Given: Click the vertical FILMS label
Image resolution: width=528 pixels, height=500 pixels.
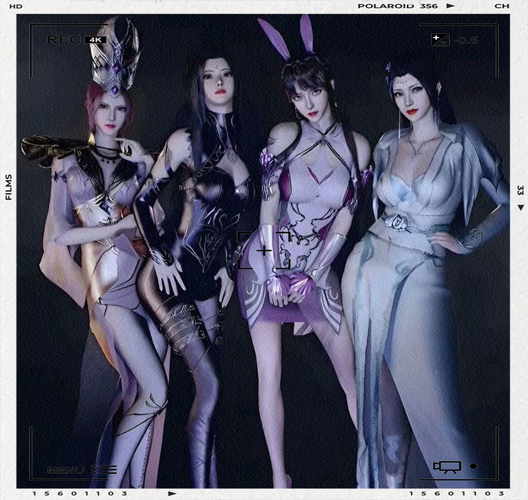Looking at the screenshot, I should [9, 187].
